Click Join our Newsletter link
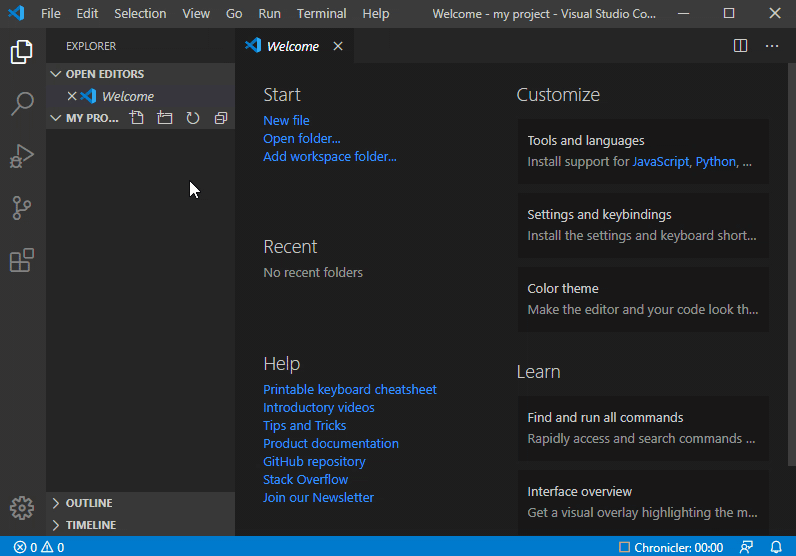The width and height of the screenshot is (796, 556). (318, 498)
